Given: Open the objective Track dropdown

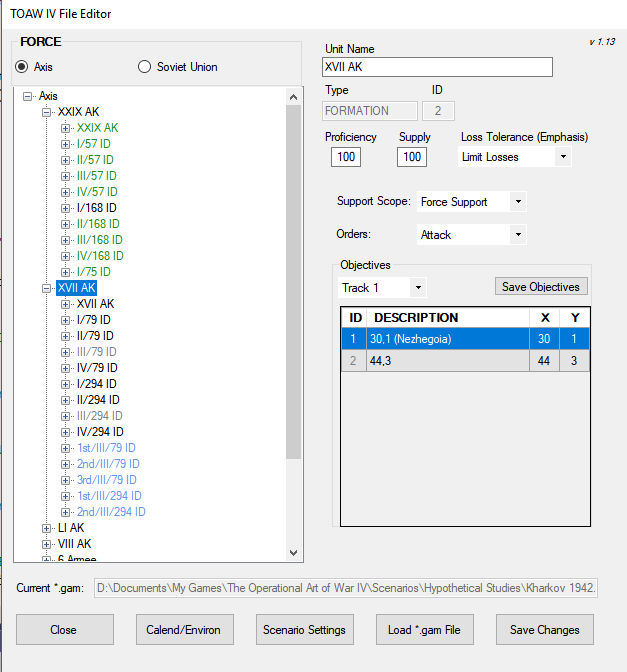Looking at the screenshot, I should (418, 288).
